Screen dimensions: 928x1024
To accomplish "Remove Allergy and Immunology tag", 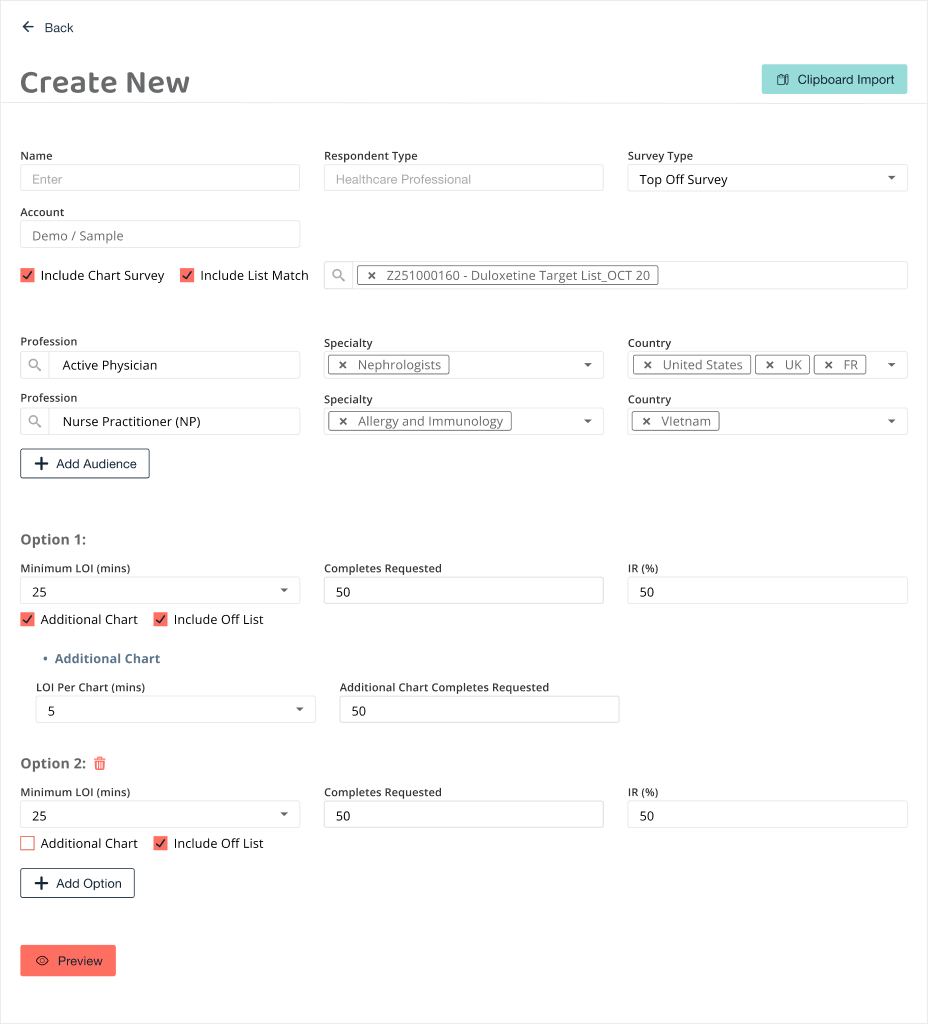I will click(x=343, y=421).
